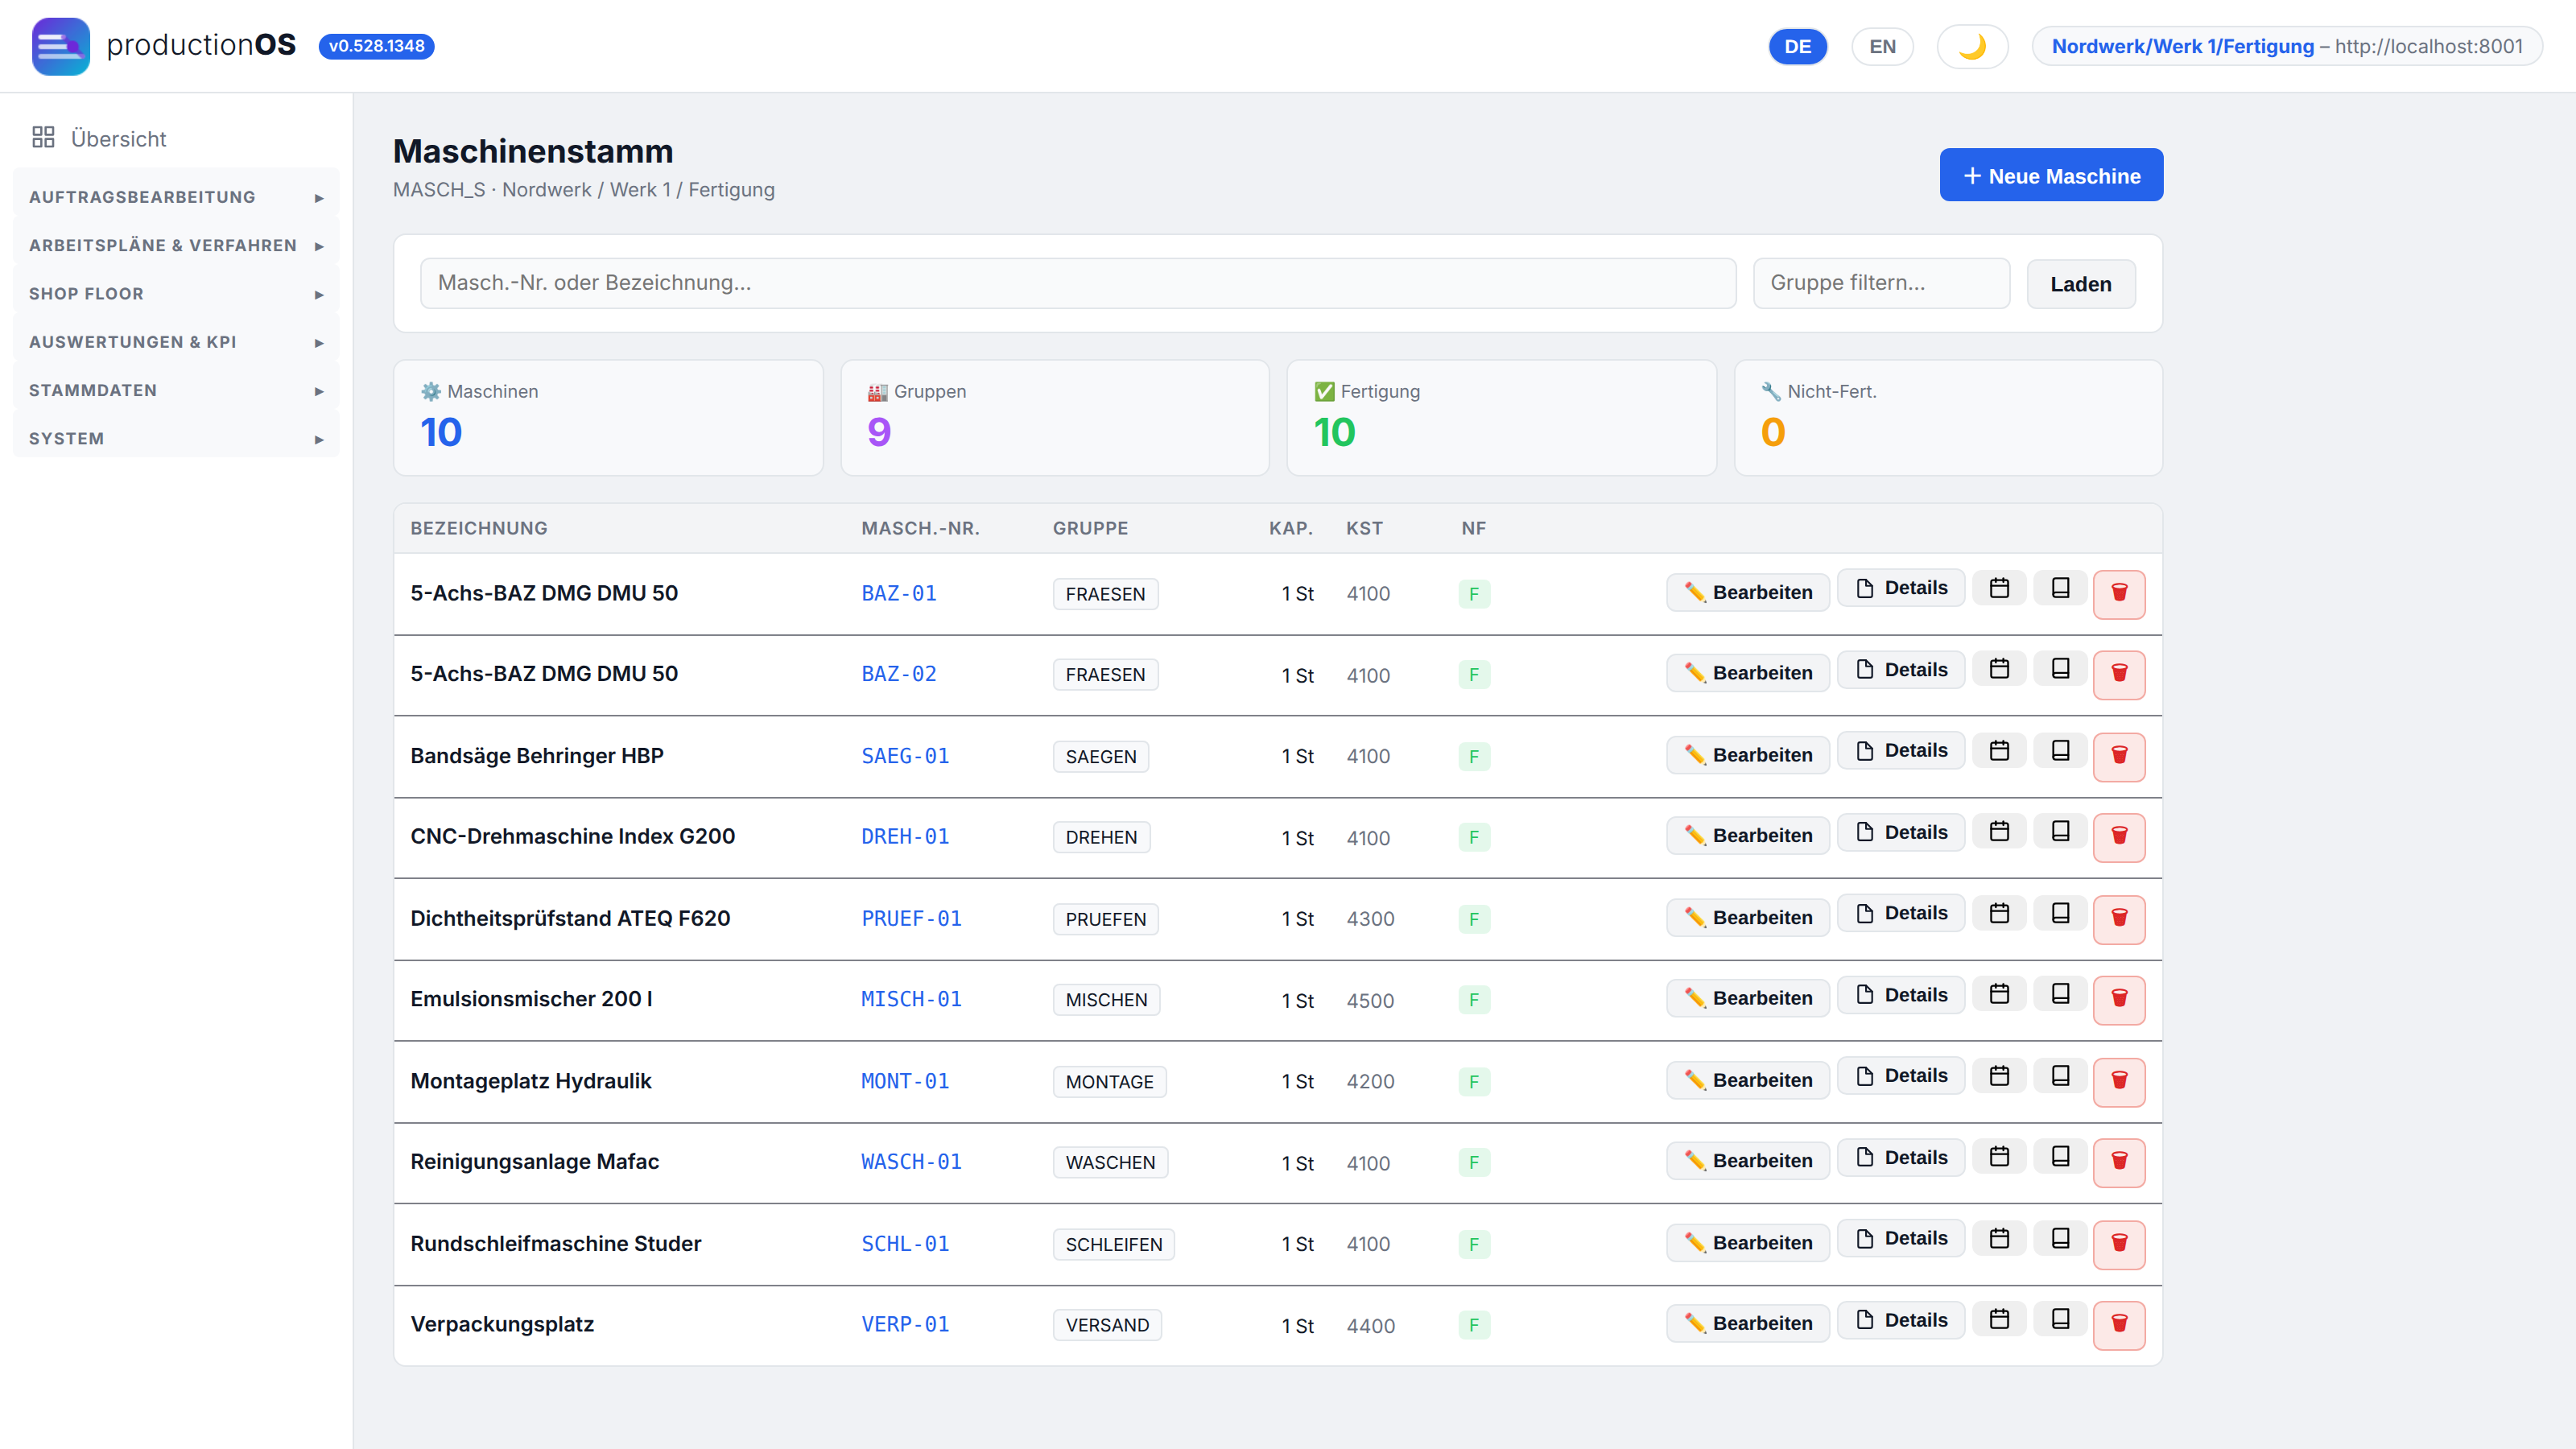Click the productionOS logo icon
The image size is (2576, 1449).
tap(60, 46)
